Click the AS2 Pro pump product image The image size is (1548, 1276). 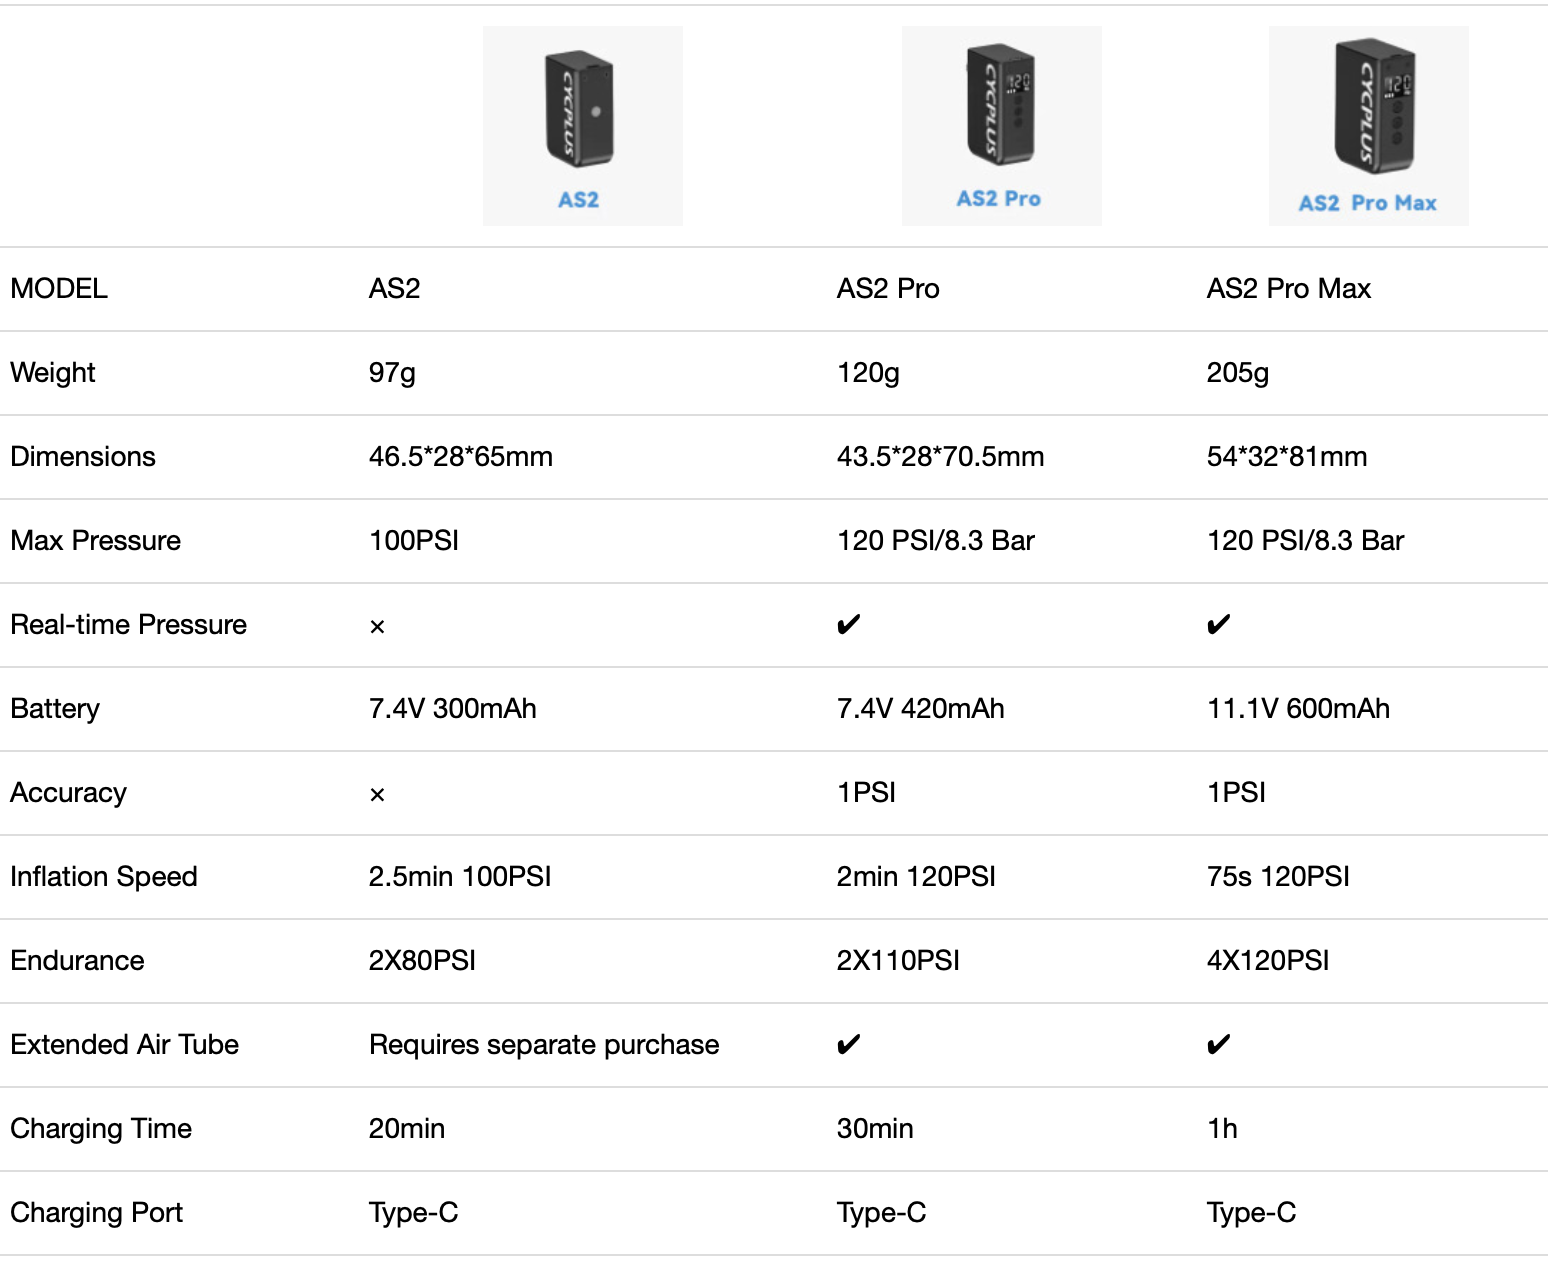click(x=1000, y=106)
